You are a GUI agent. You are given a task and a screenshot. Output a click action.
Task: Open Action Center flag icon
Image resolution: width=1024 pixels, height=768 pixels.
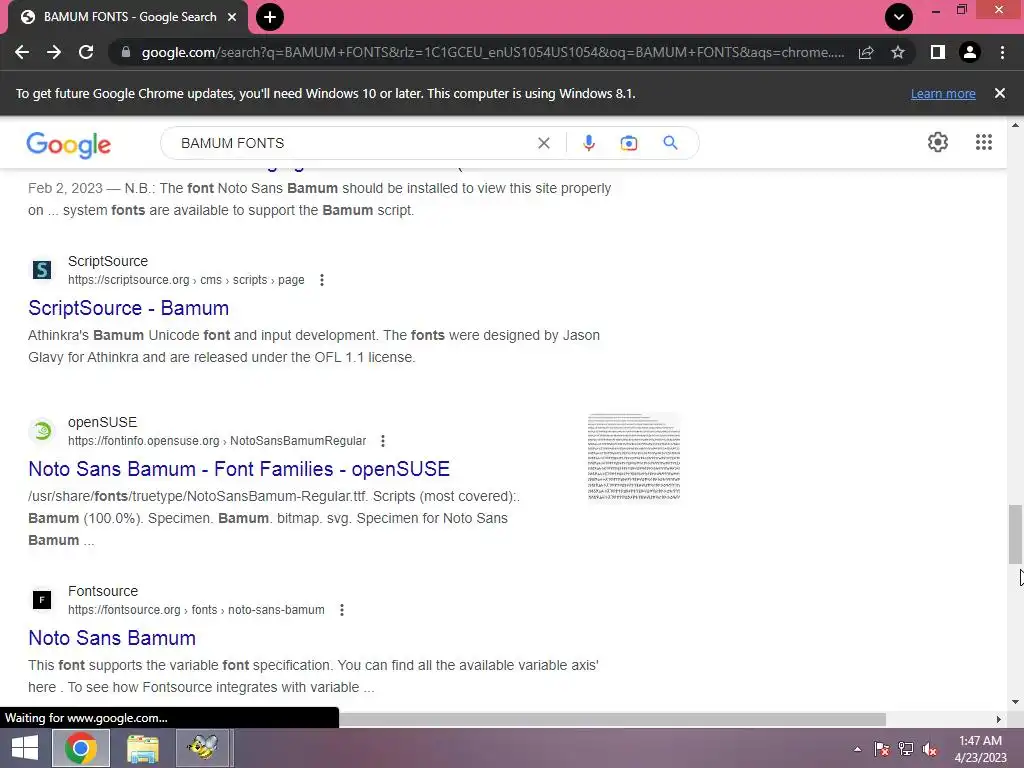[x=882, y=749]
